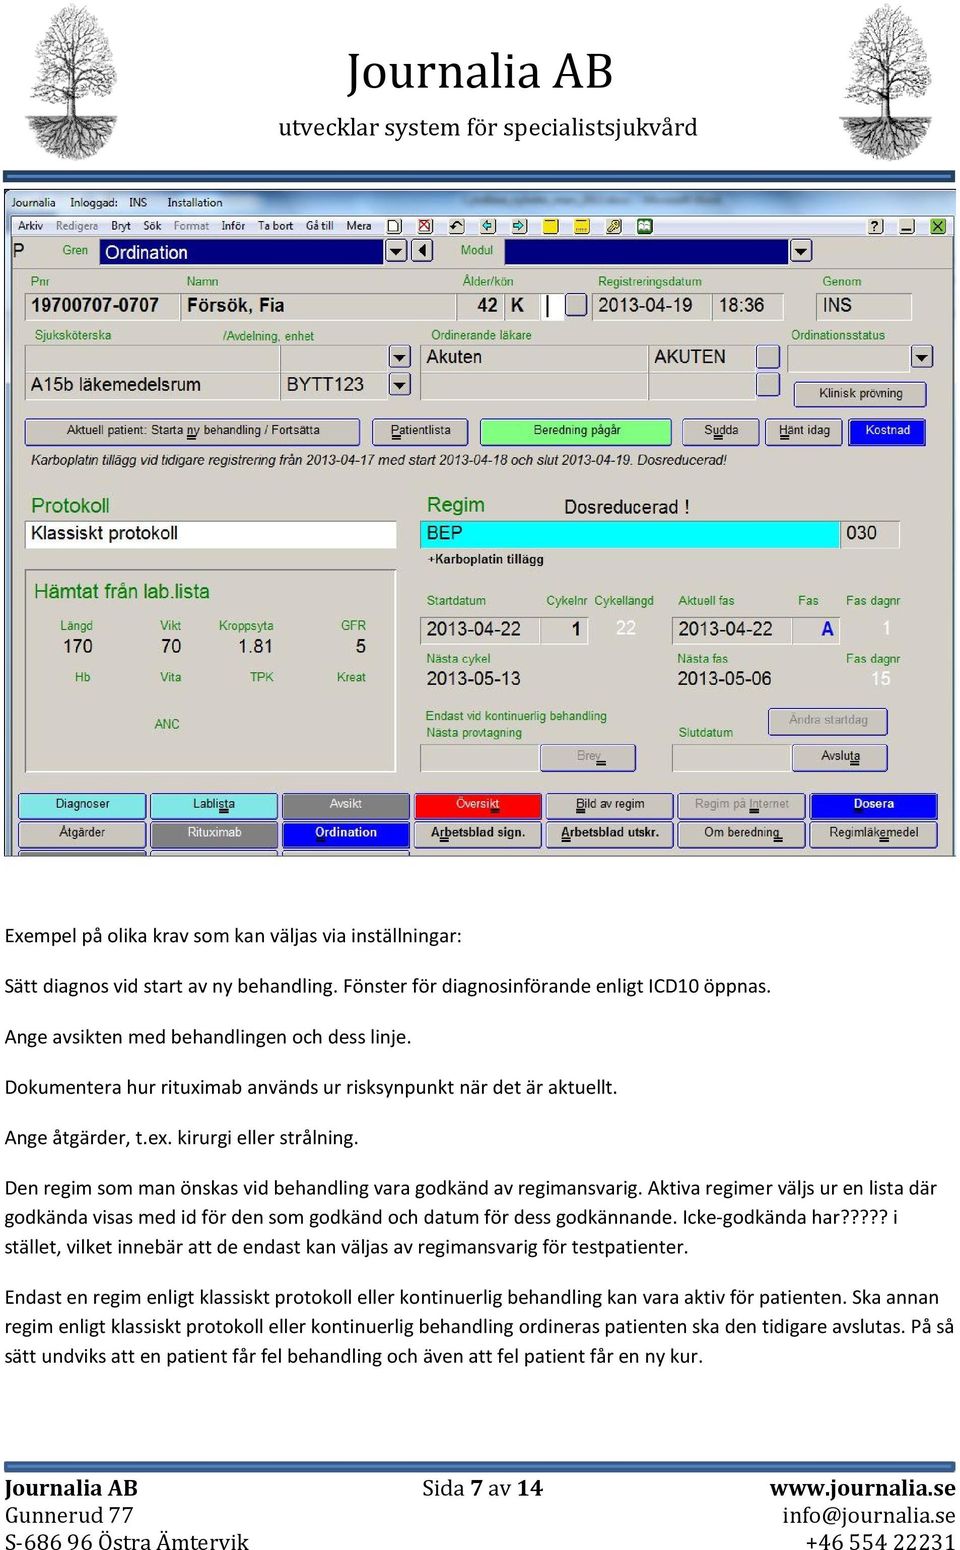Click the Startdatum field 2013-04-22
This screenshot has width=960, height=1550.
[x=480, y=629]
